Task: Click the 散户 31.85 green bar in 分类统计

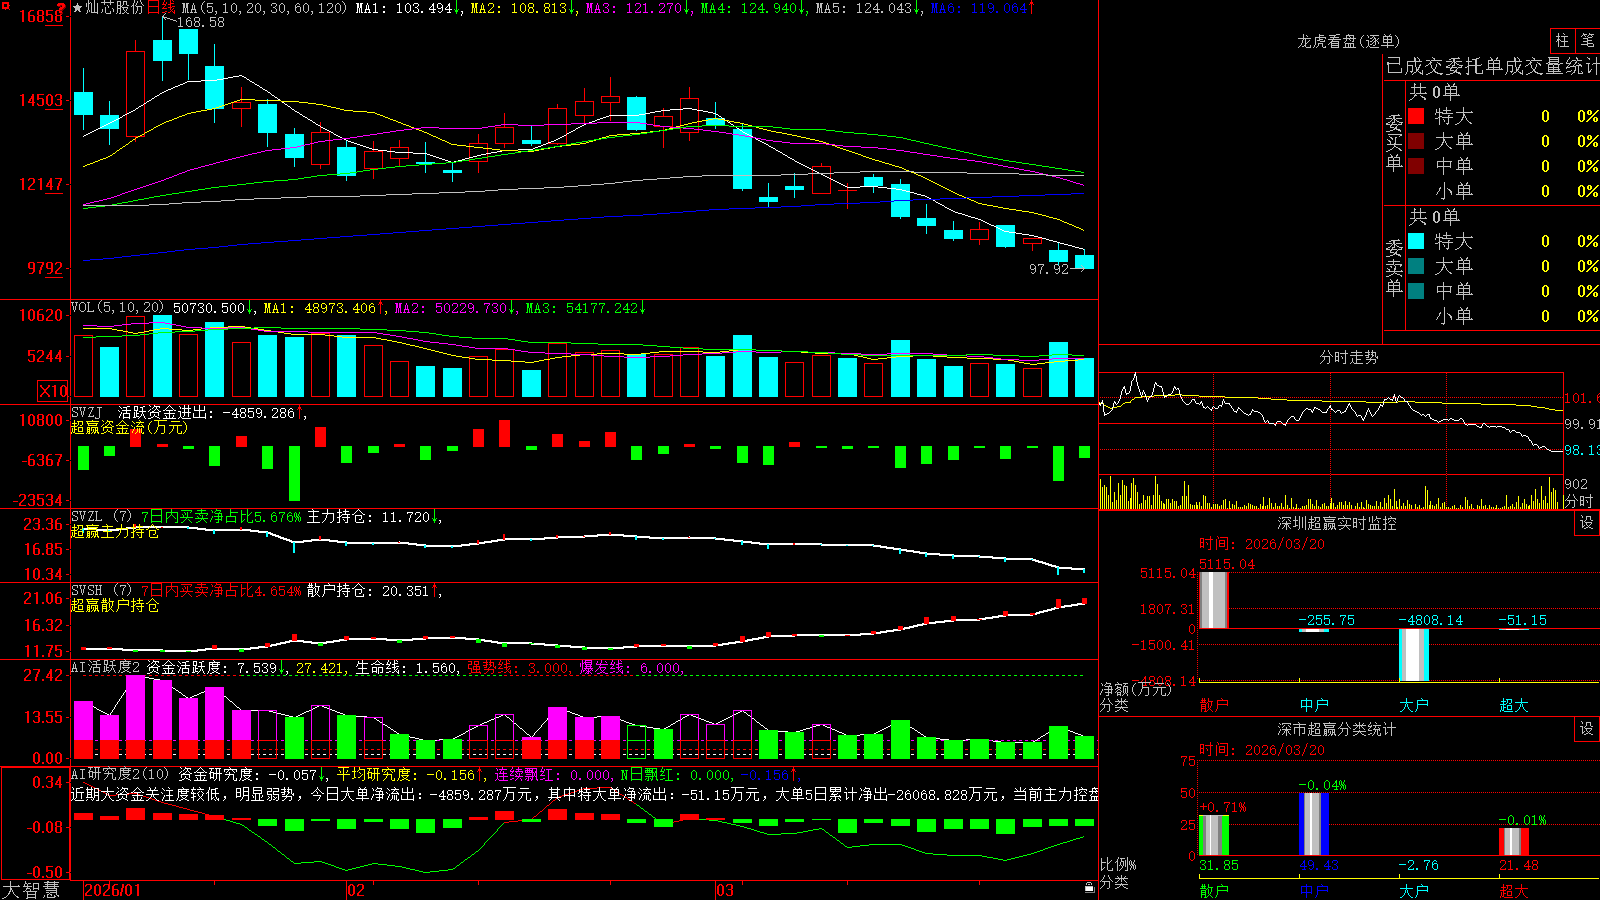Action: [x=1214, y=835]
